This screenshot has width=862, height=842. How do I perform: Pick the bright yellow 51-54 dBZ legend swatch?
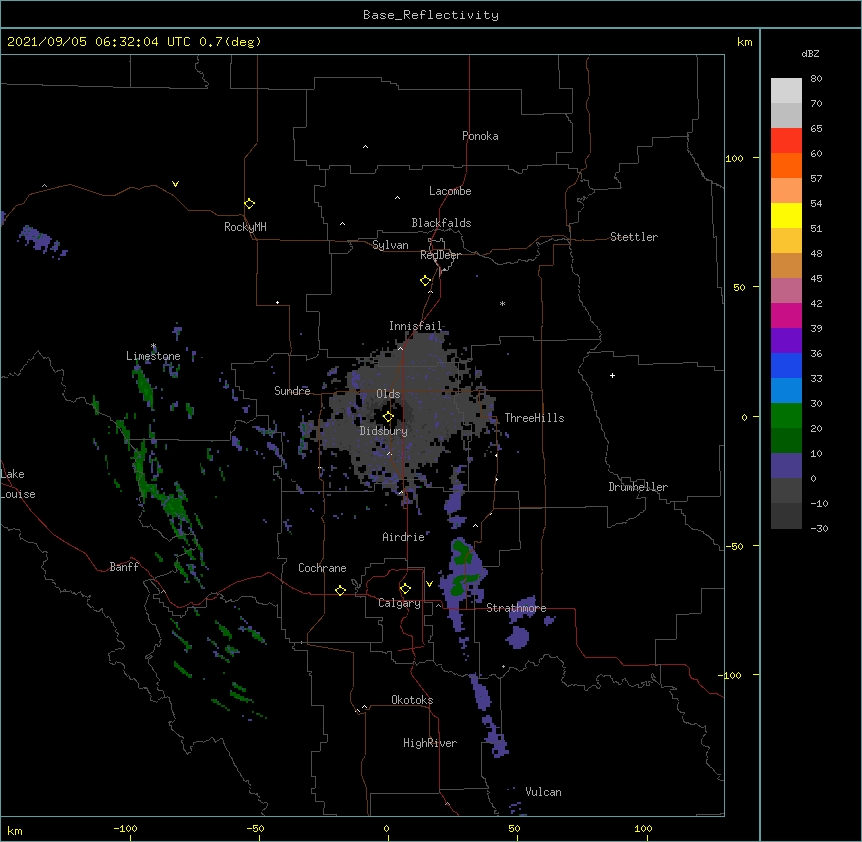tap(786, 215)
